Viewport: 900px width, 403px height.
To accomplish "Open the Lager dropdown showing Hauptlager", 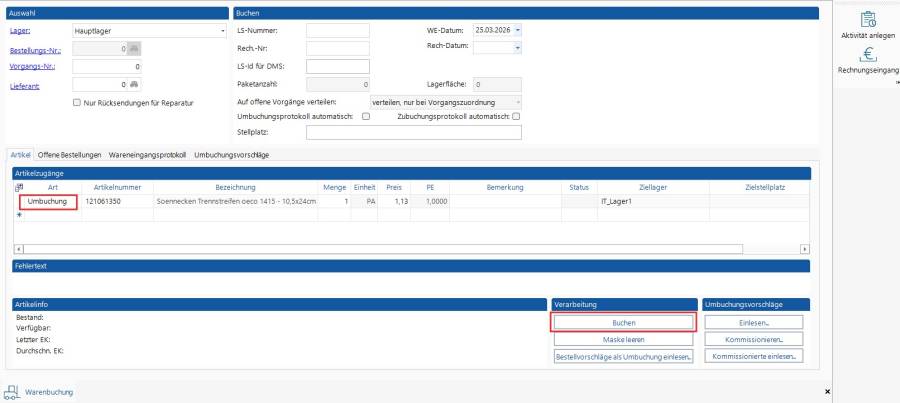I will pos(223,31).
